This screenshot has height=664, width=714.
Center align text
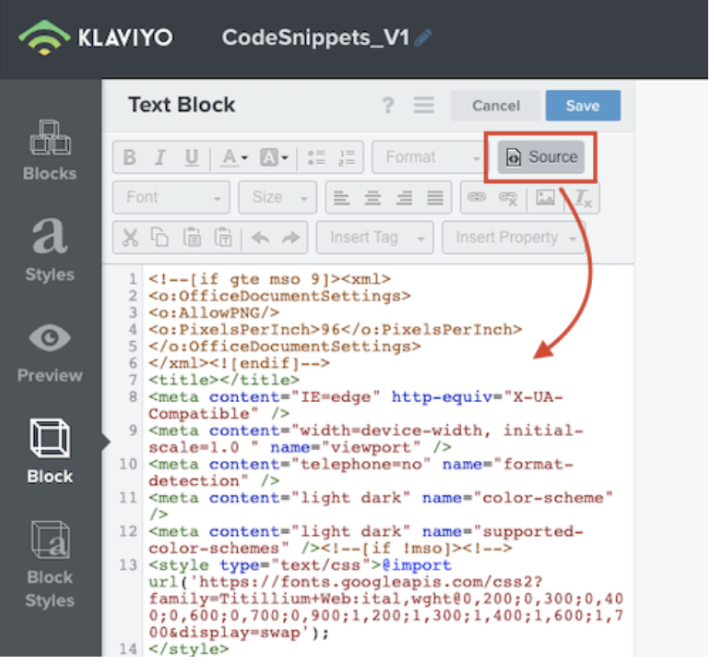(x=372, y=198)
